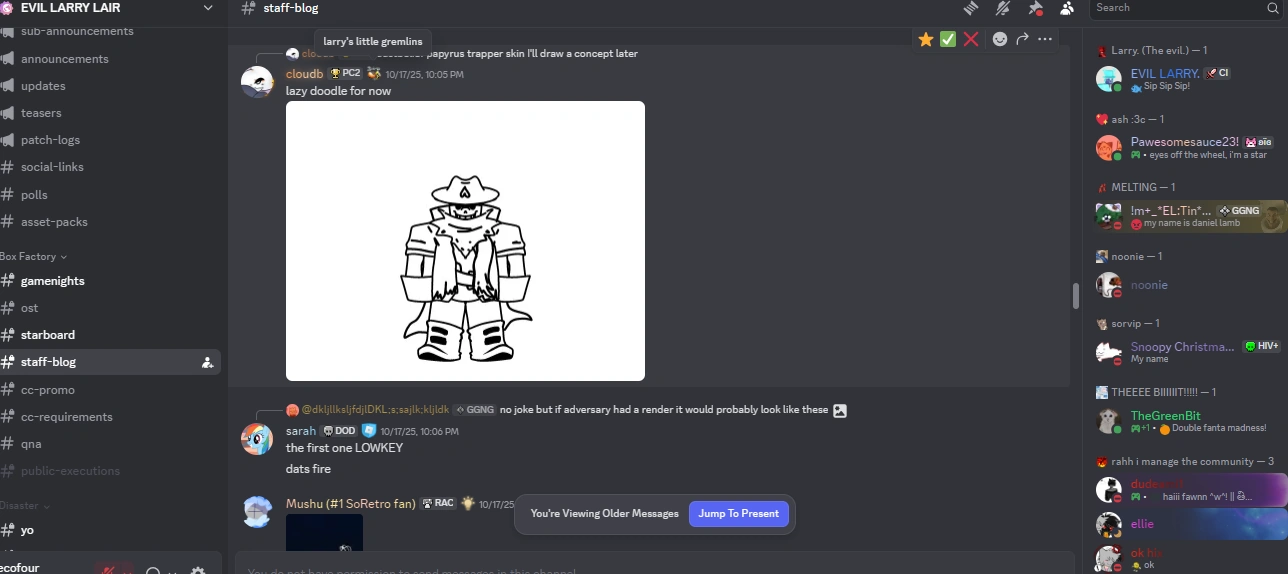
Task: Click the DOD tag next to sarah
Action: tap(339, 431)
